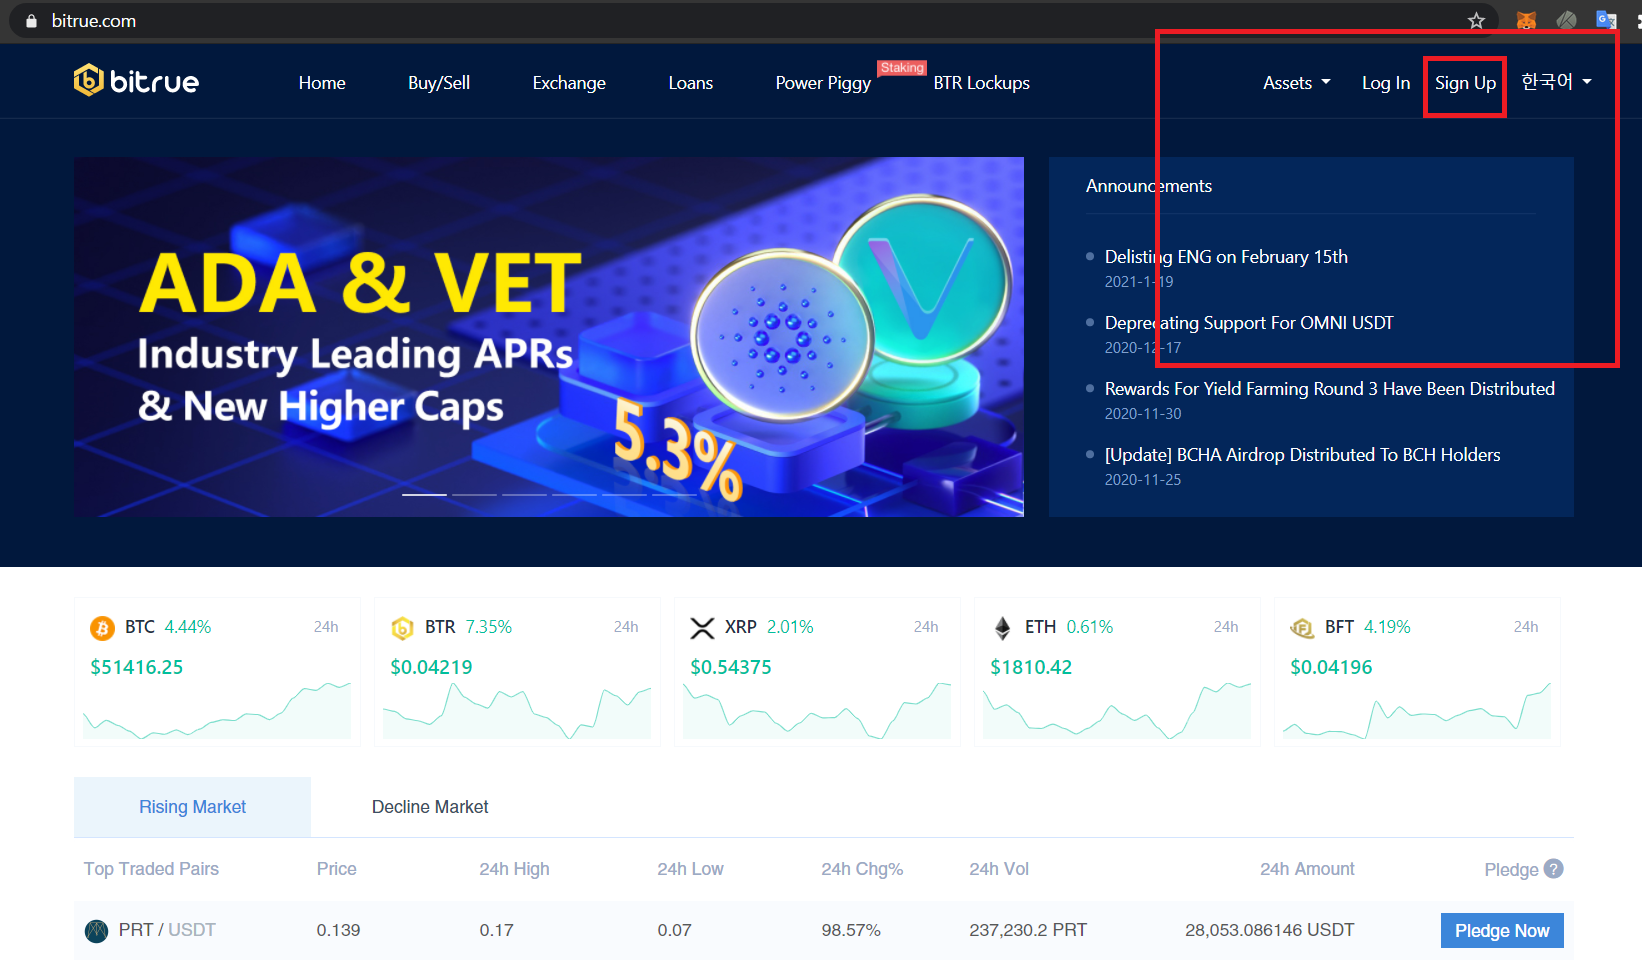The width and height of the screenshot is (1642, 968).
Task: Go to the Home menu item
Action: [322, 83]
